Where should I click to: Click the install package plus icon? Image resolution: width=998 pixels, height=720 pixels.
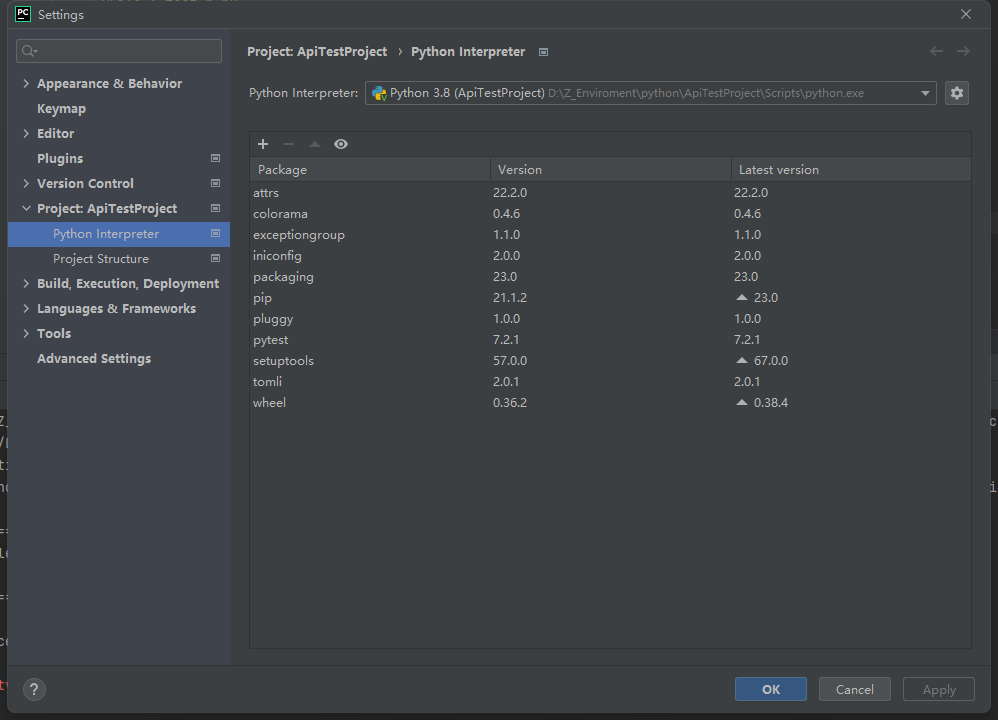pos(263,144)
